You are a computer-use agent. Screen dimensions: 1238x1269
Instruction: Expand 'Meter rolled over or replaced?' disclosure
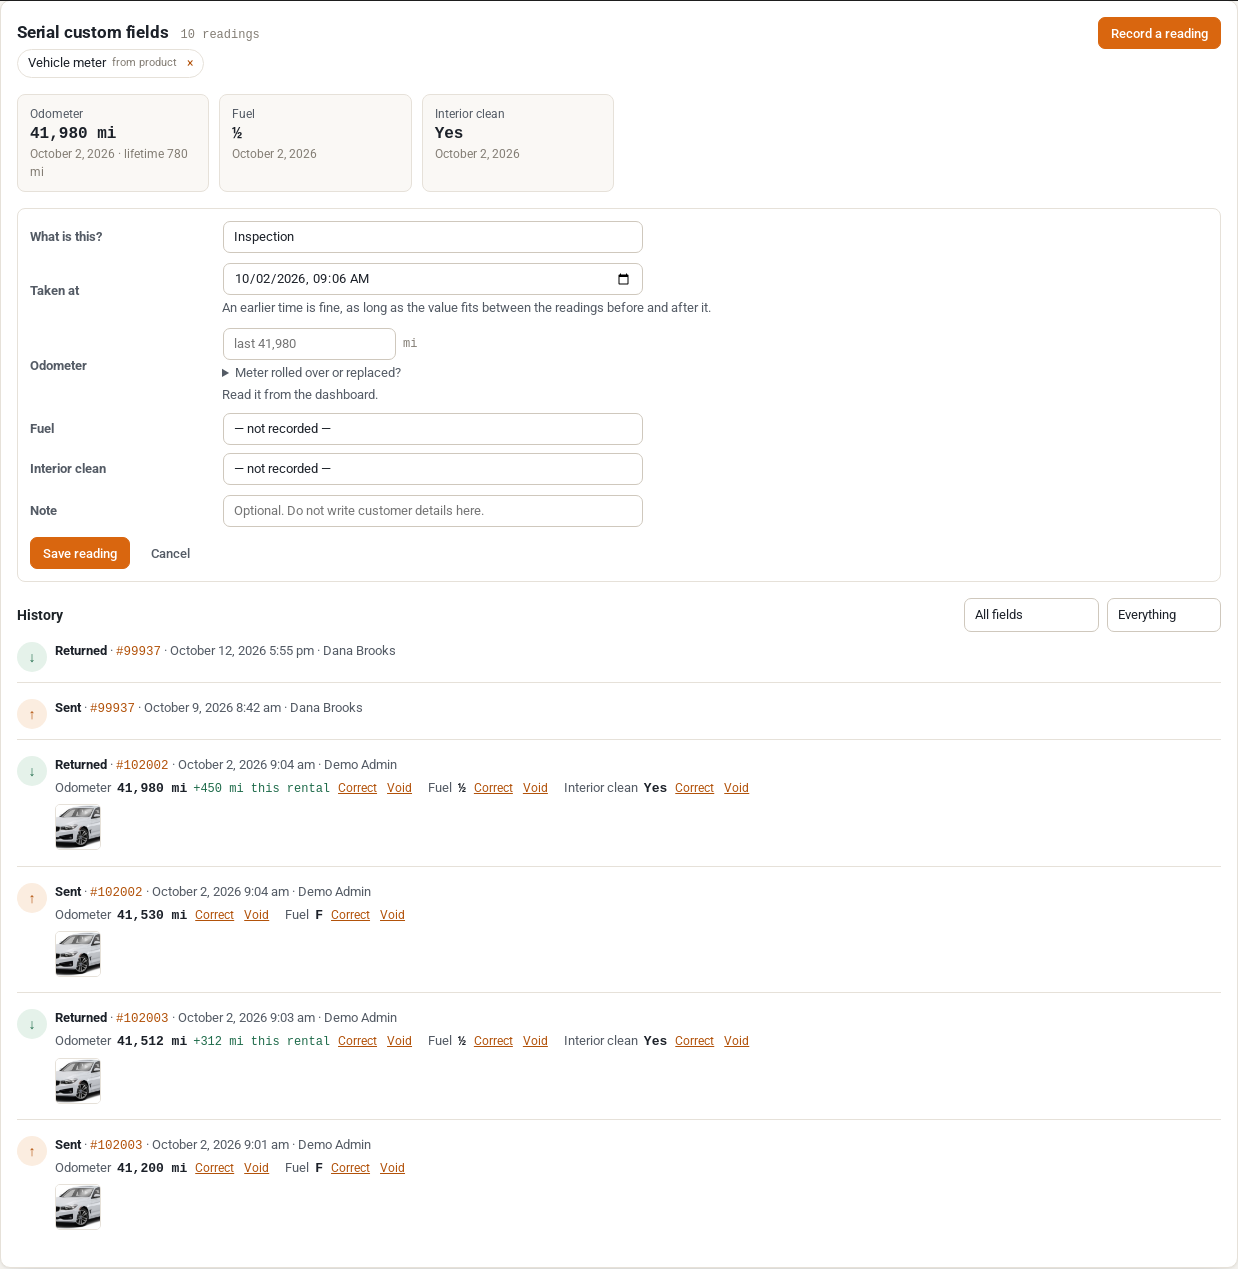click(x=311, y=373)
